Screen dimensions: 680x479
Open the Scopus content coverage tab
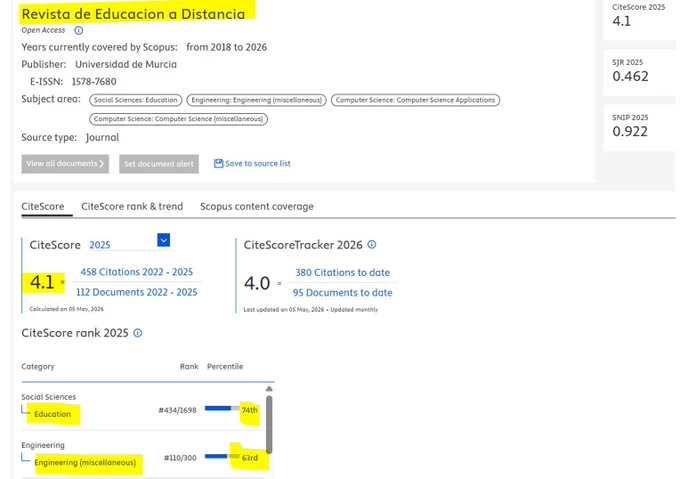pyautogui.click(x=257, y=206)
